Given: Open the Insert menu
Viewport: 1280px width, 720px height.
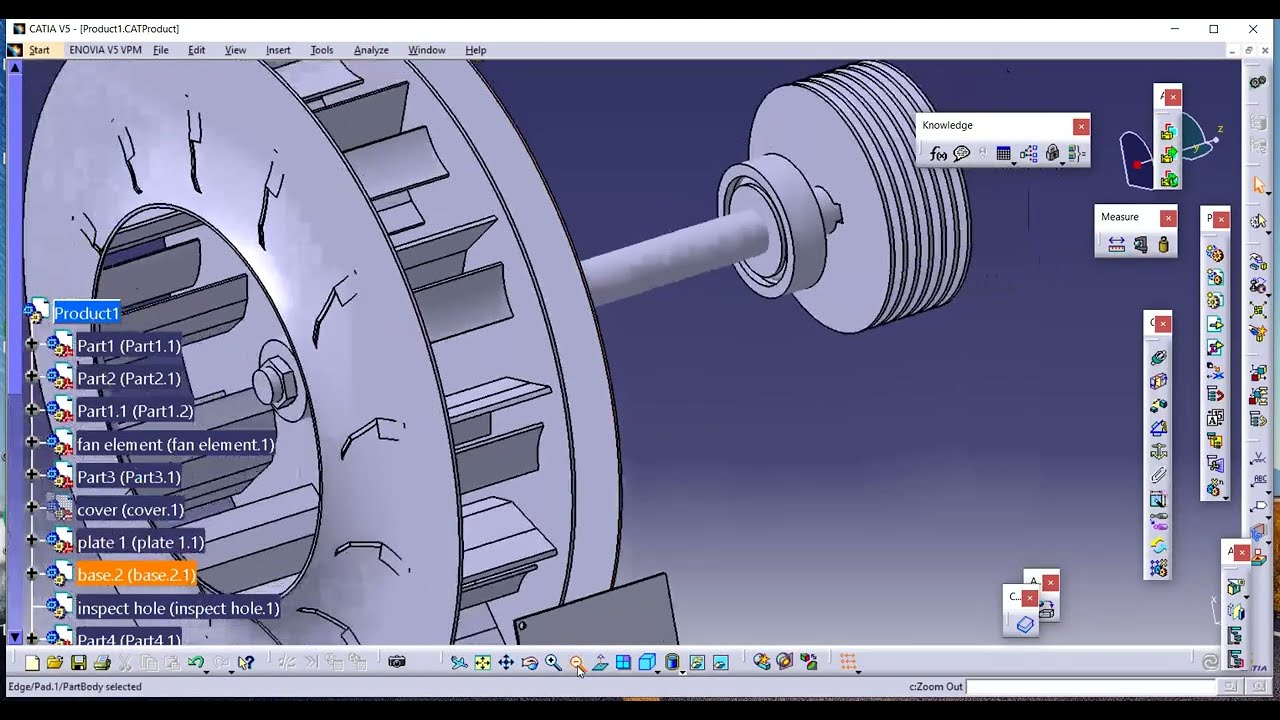Looking at the screenshot, I should [x=278, y=50].
